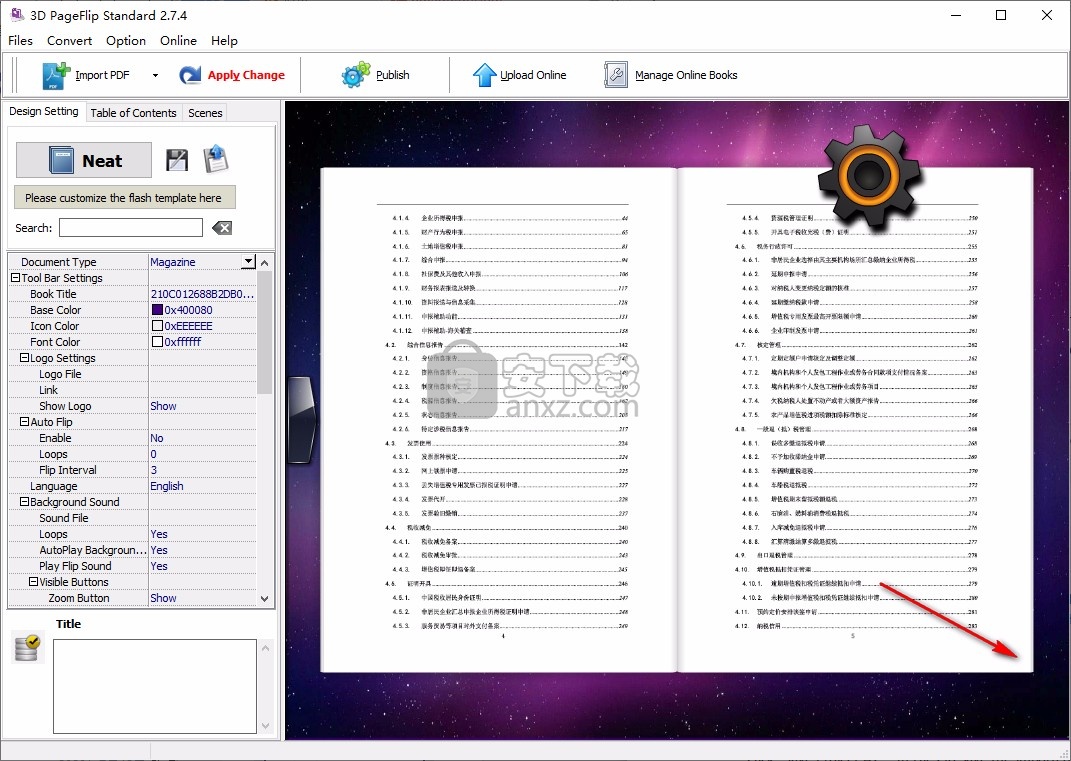Image resolution: width=1071 pixels, height=761 pixels.
Task: Click the Language value English
Action: click(x=167, y=486)
